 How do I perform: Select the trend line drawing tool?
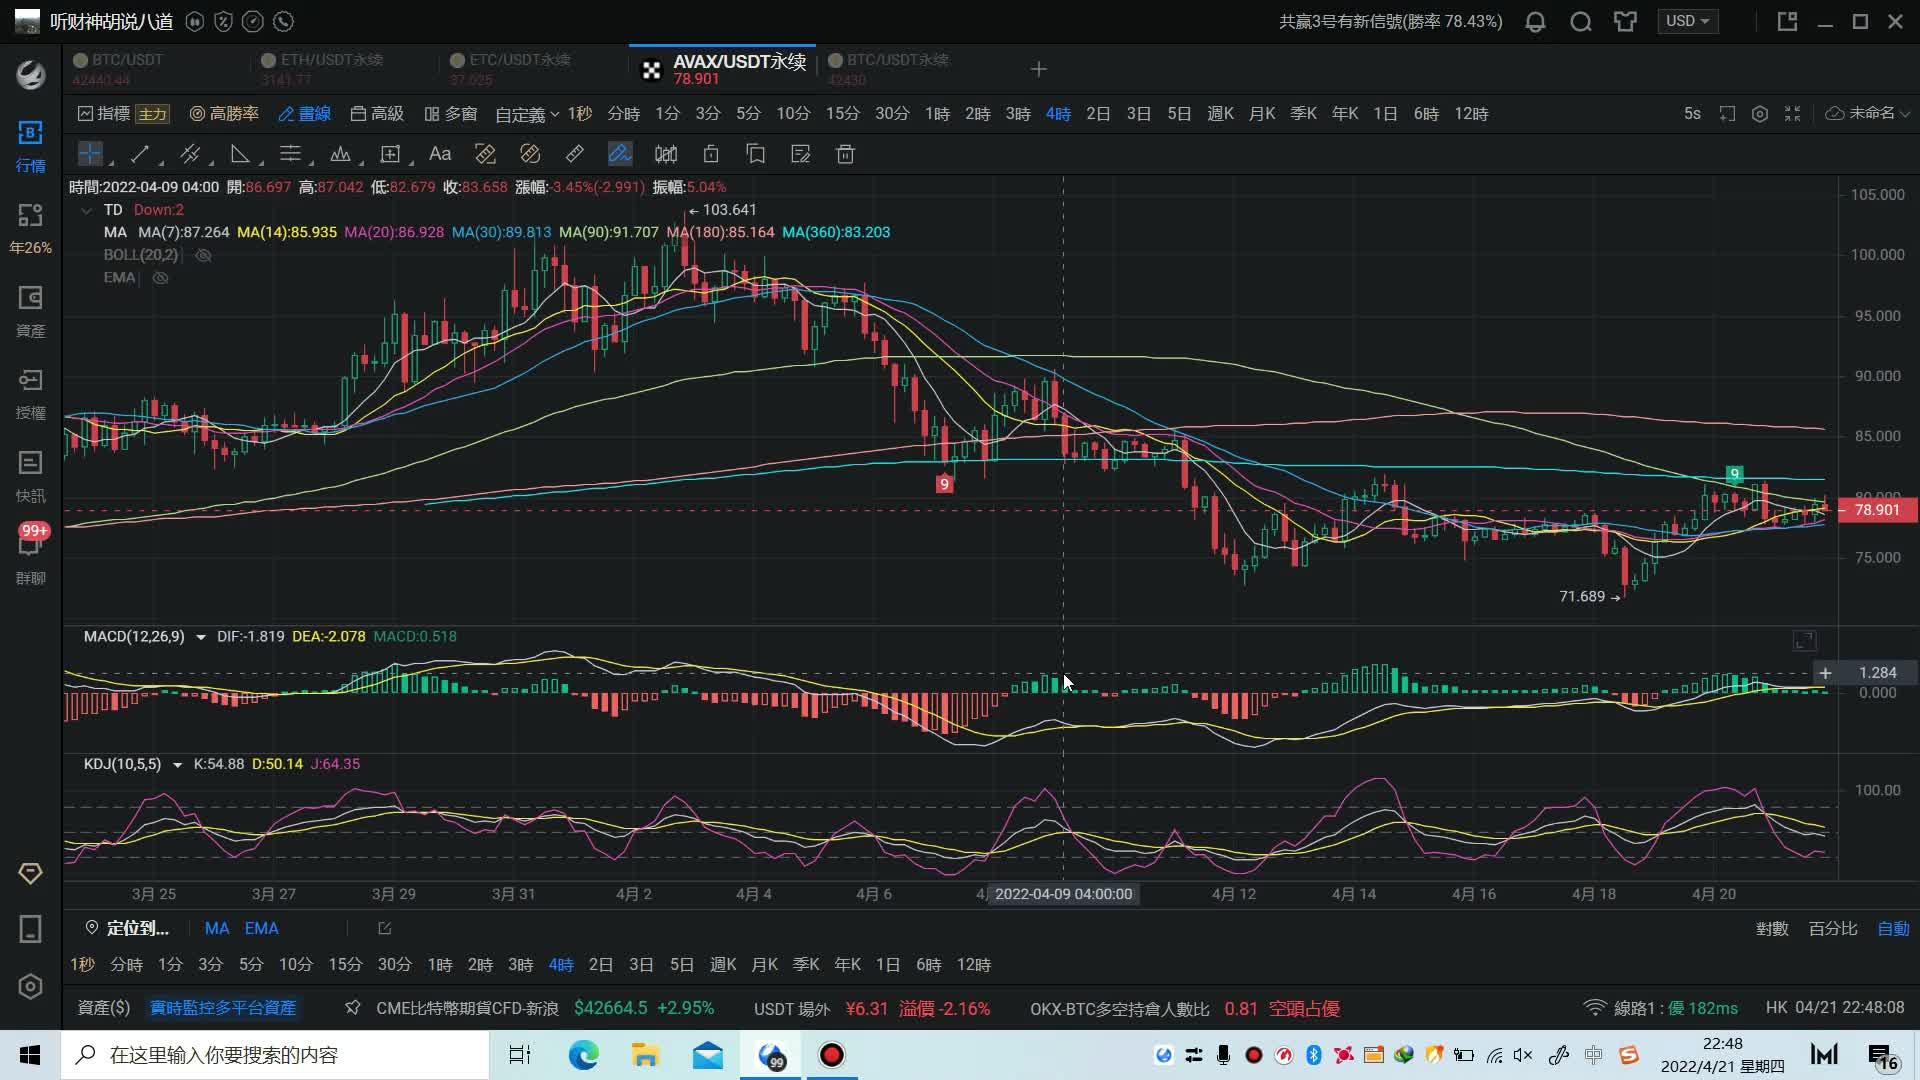point(140,154)
